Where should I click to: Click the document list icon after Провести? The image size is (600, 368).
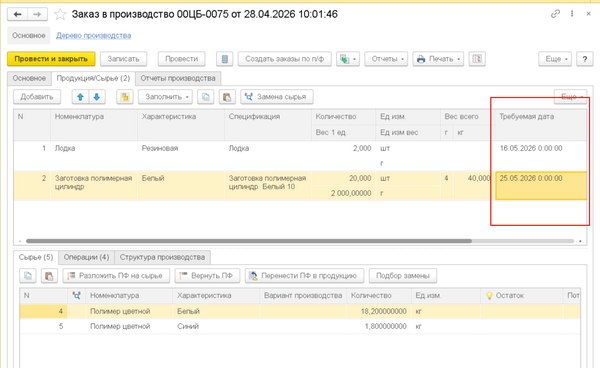[x=225, y=59]
